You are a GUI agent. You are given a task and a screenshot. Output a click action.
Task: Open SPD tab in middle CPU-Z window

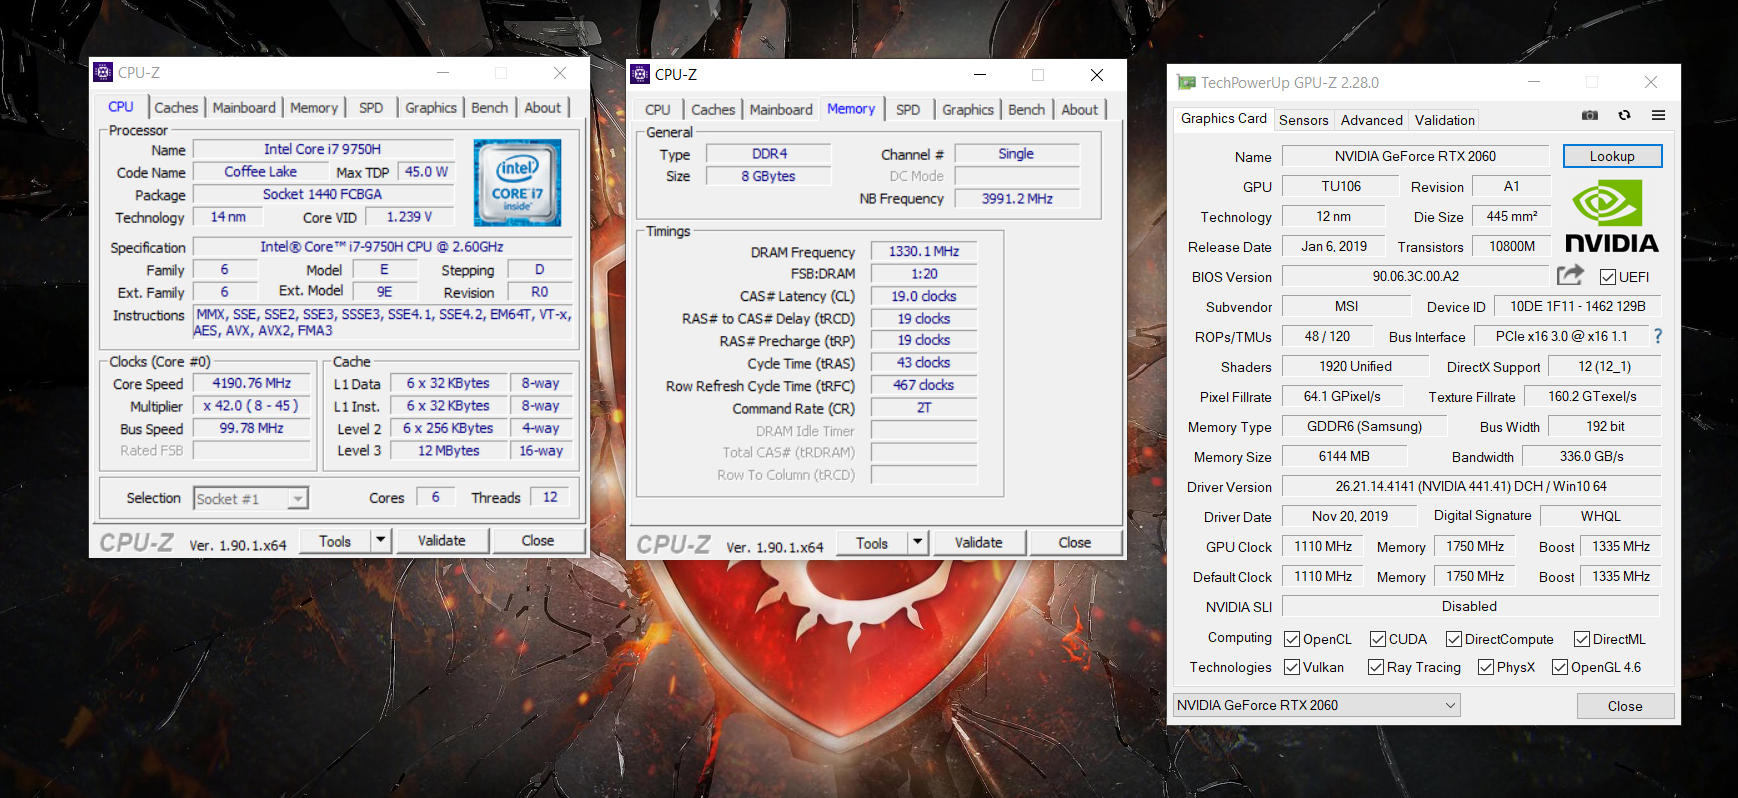click(908, 110)
